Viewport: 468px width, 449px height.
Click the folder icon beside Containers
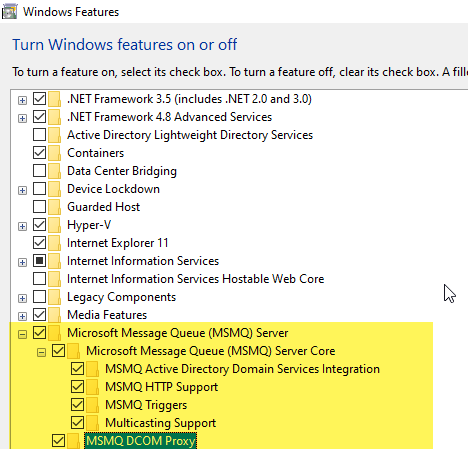point(55,153)
